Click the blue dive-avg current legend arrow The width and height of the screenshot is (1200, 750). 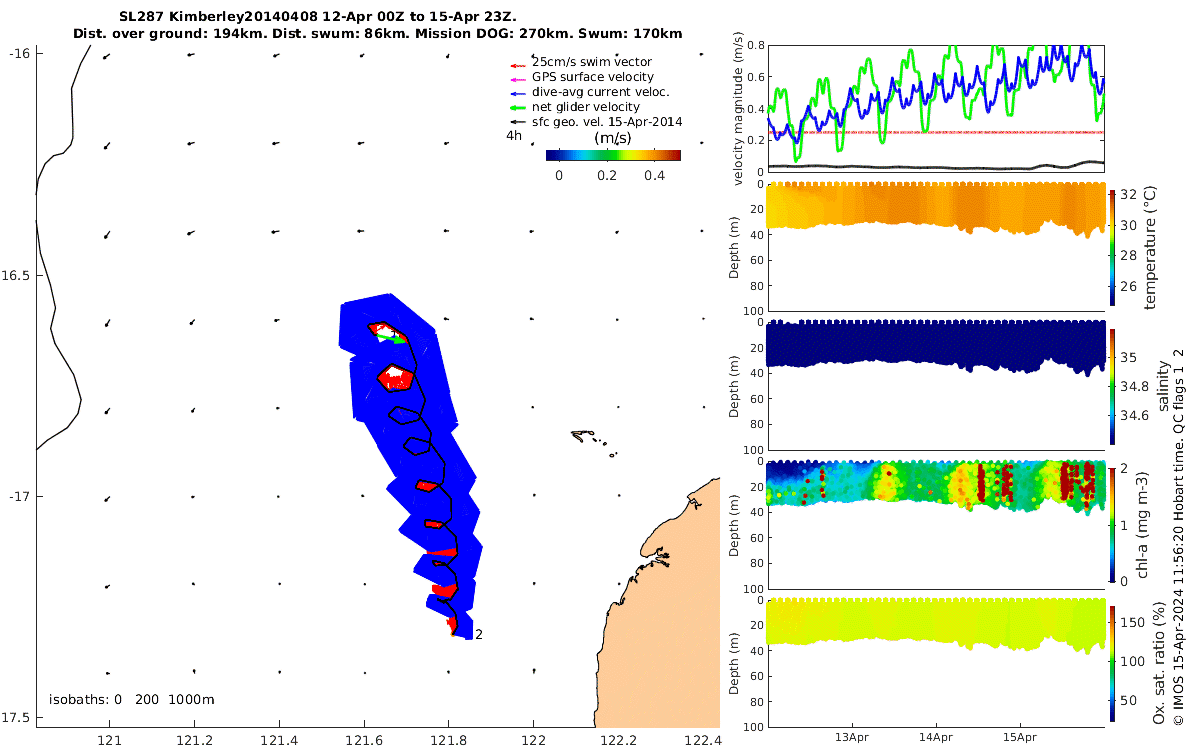coord(518,93)
